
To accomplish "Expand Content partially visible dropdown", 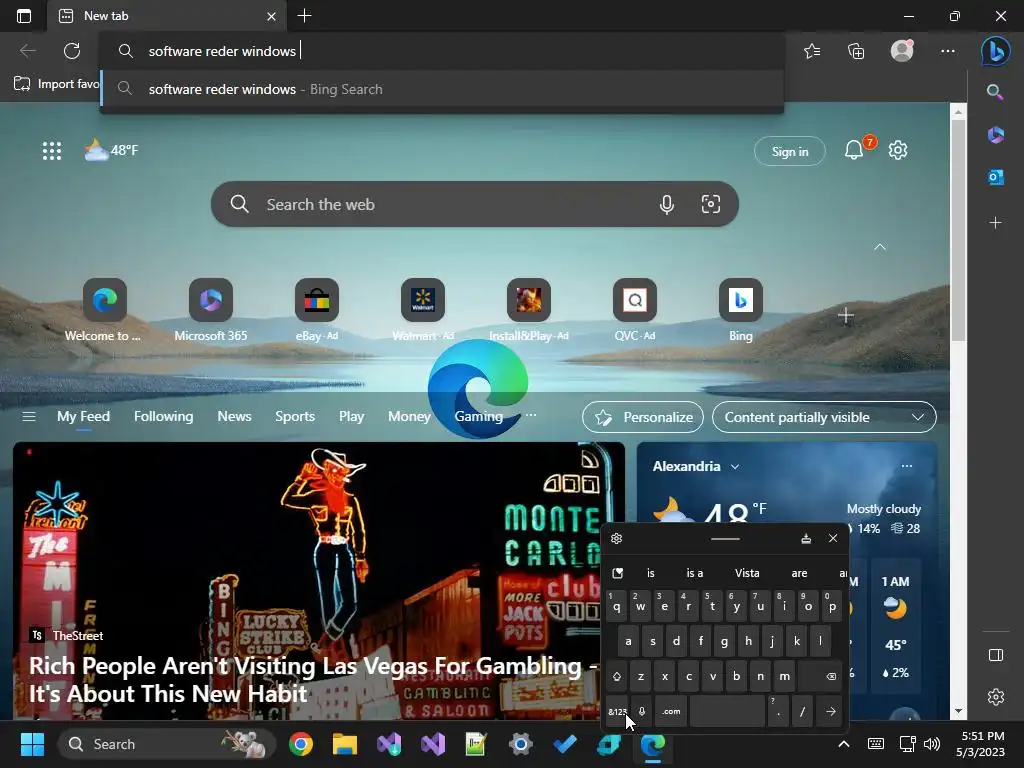I will tap(824, 417).
